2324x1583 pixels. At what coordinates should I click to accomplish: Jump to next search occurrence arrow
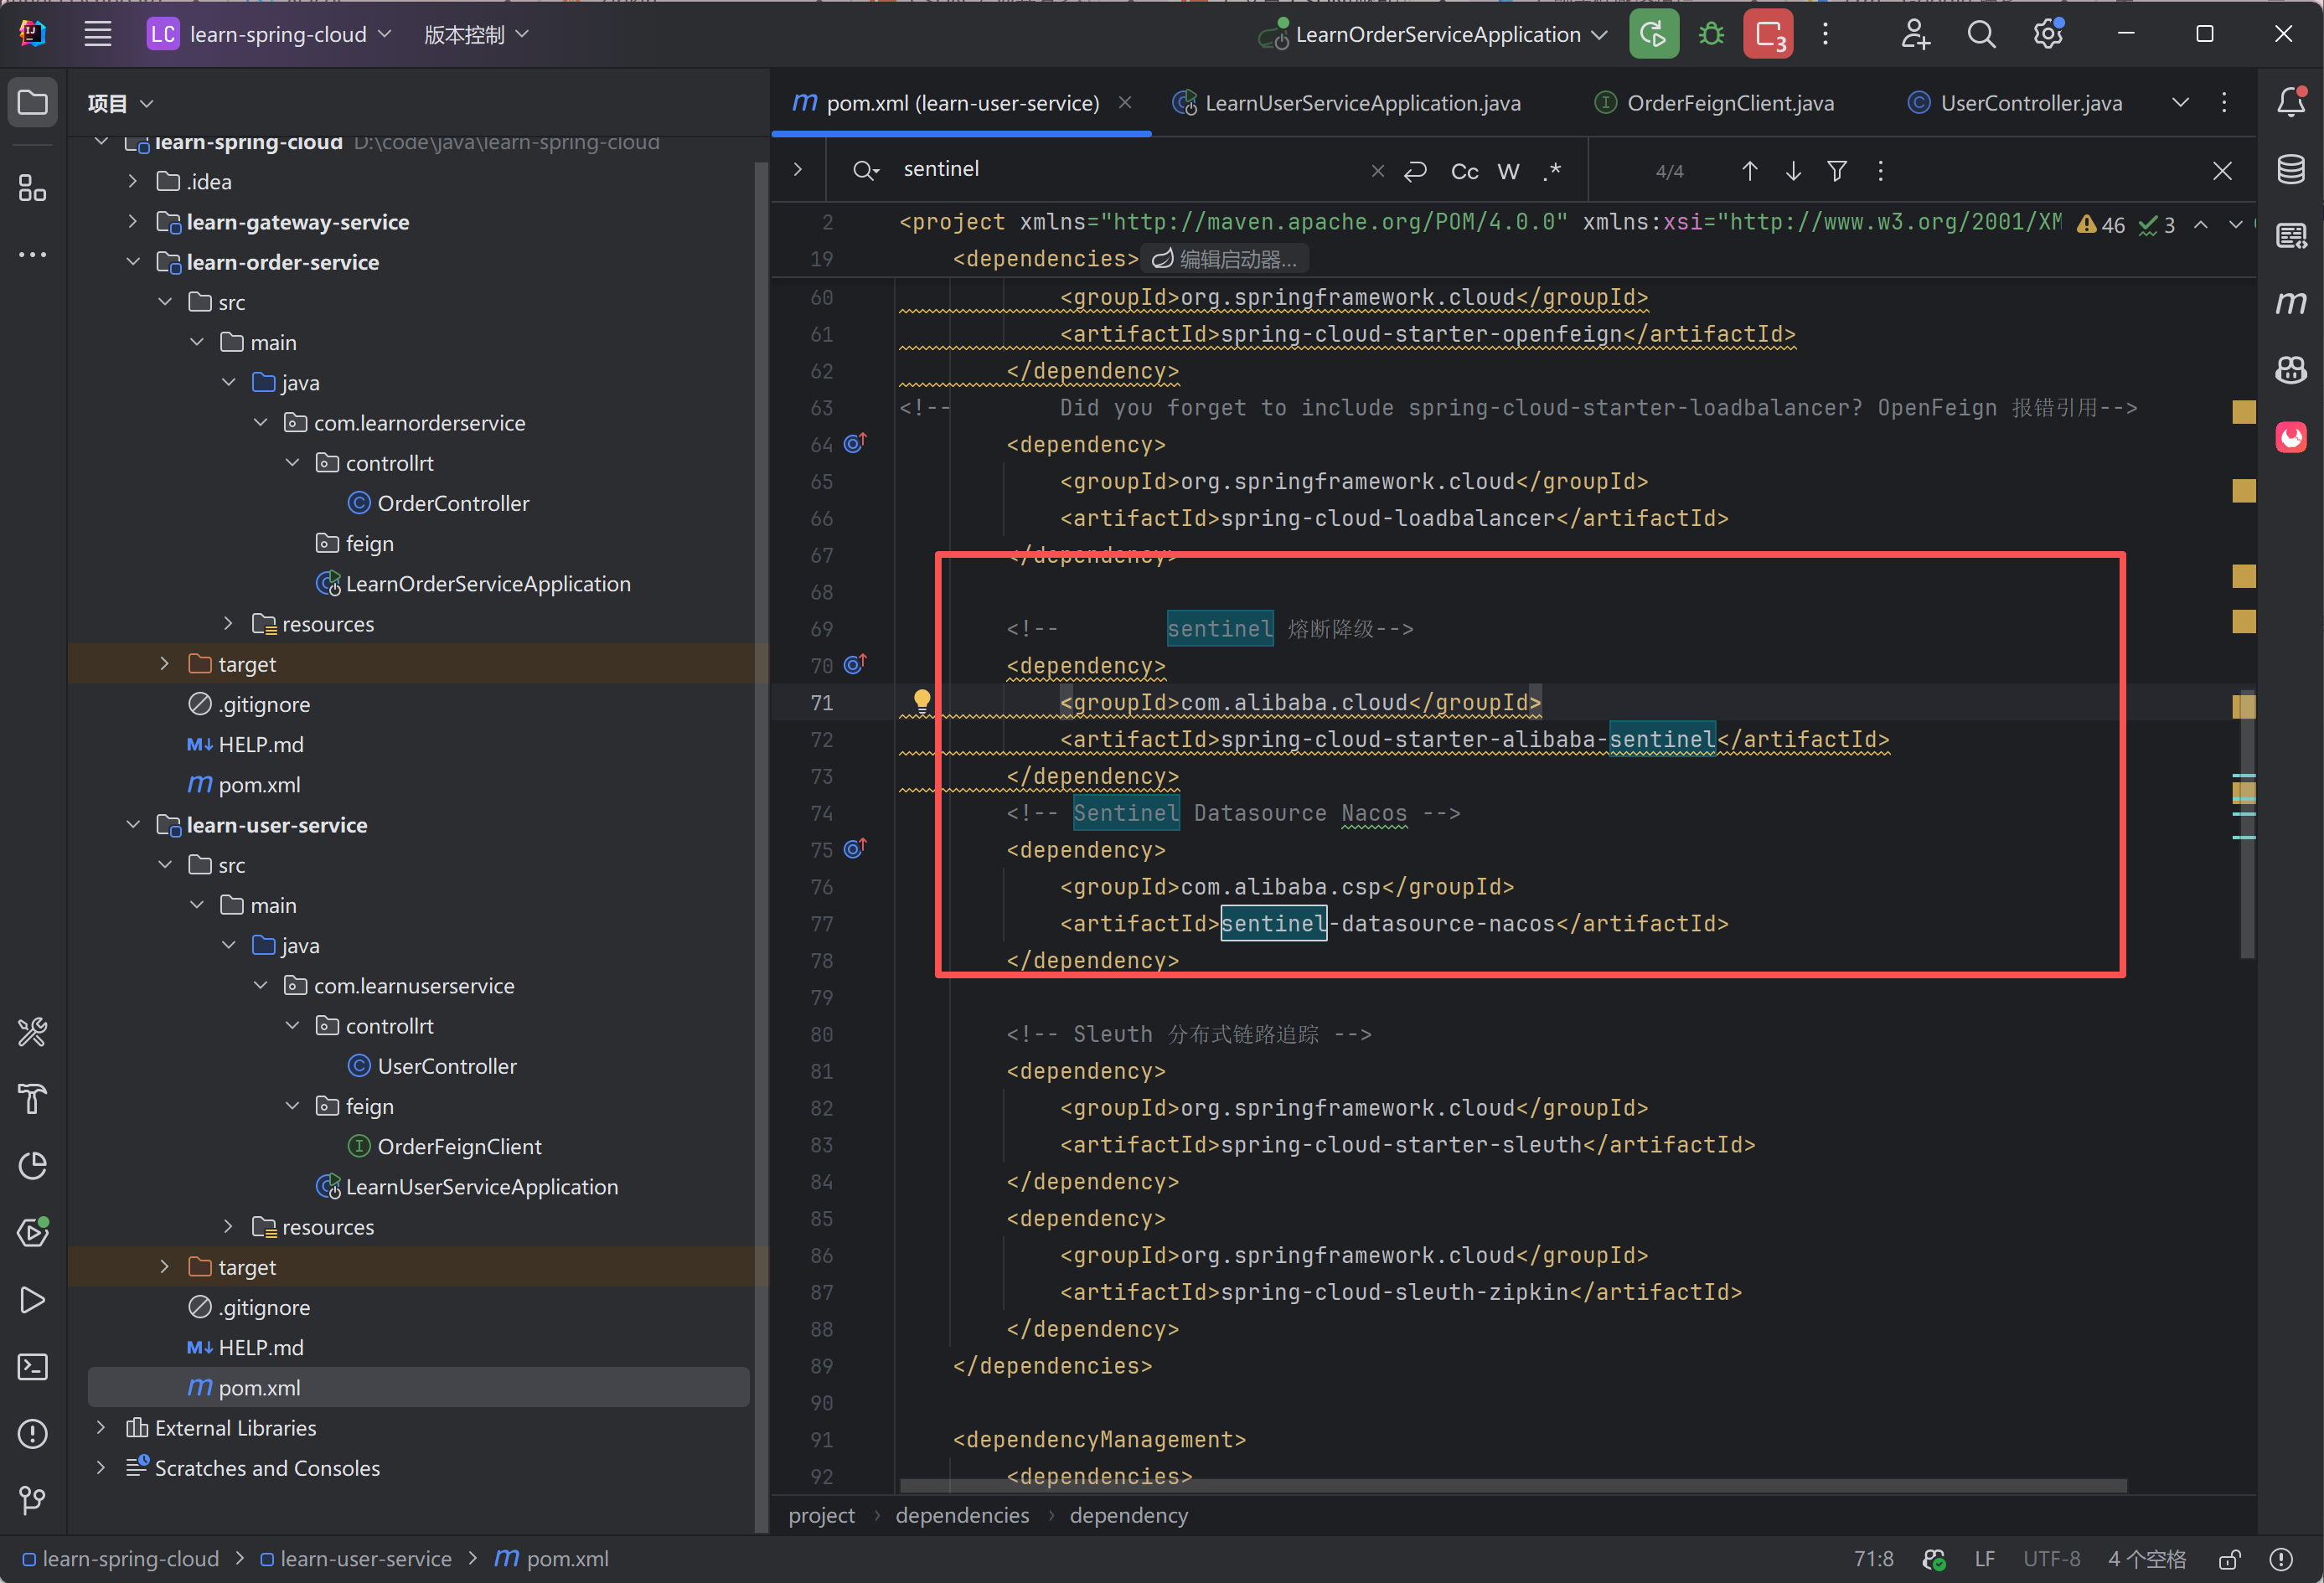pyautogui.click(x=1793, y=170)
